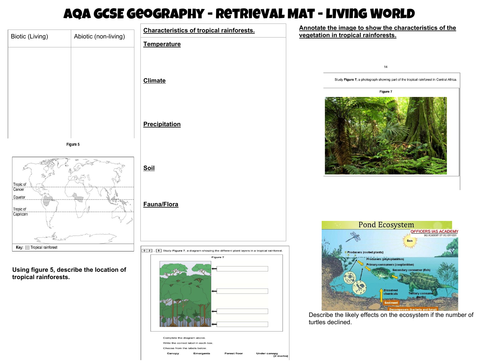Click the Biotic (Living) column header
Screen dimensions: 500x363
29,36
